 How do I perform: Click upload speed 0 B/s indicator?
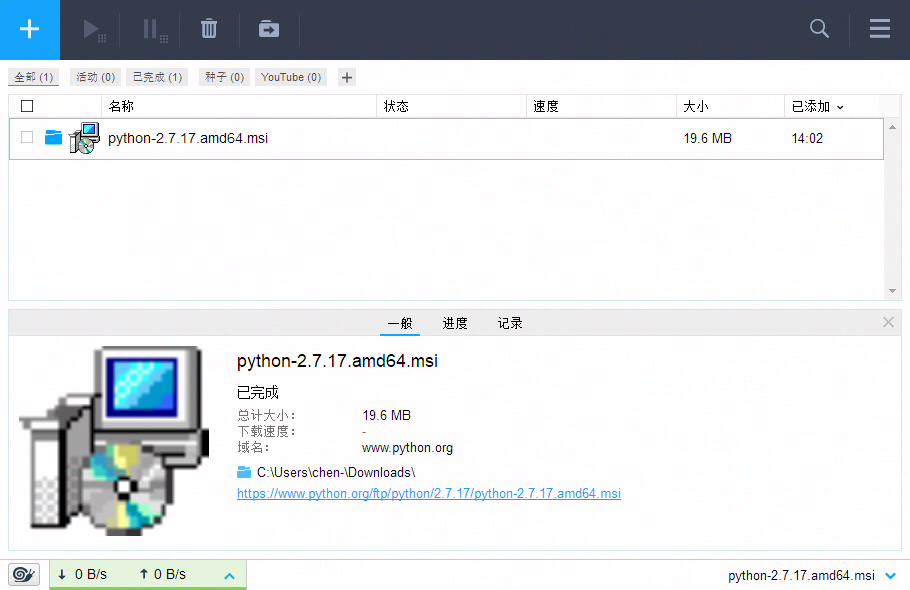(162, 574)
